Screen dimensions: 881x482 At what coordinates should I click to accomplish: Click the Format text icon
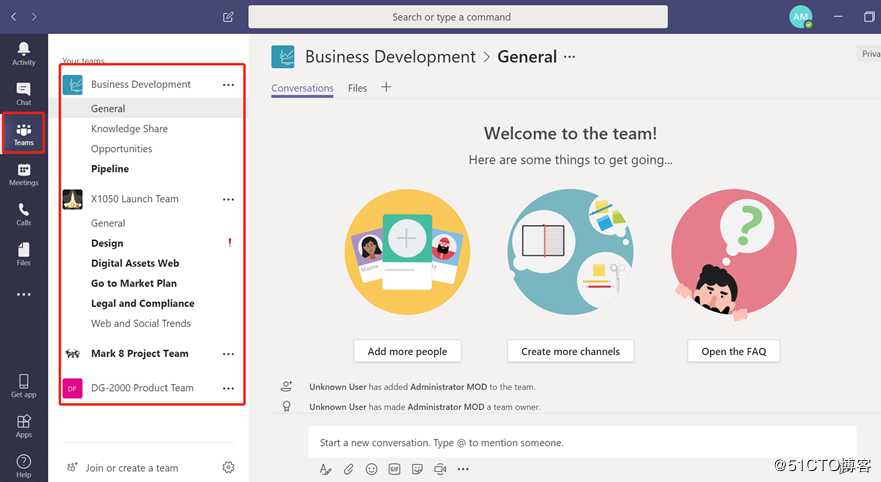click(325, 469)
